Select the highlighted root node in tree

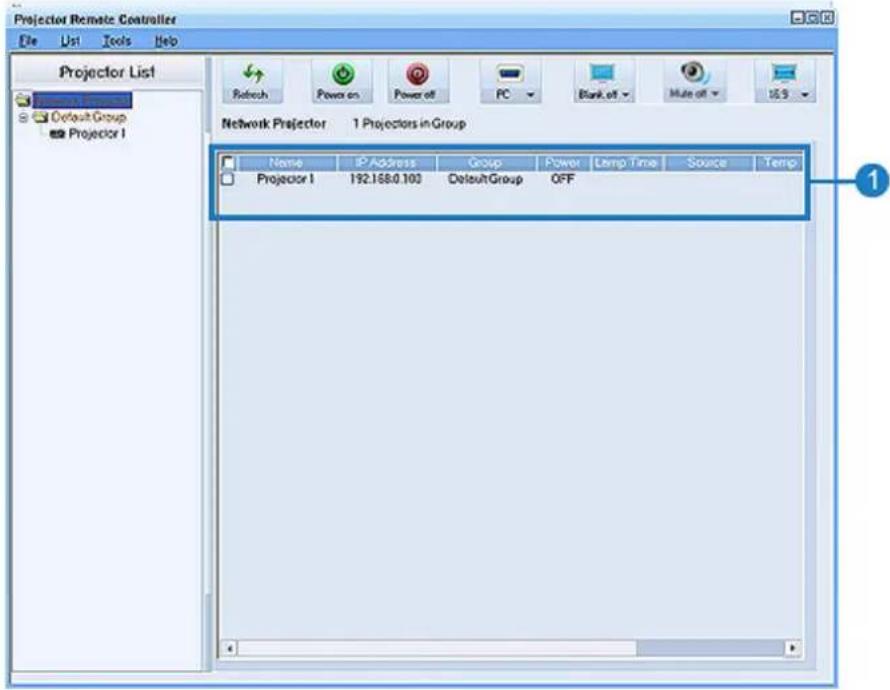coord(82,100)
